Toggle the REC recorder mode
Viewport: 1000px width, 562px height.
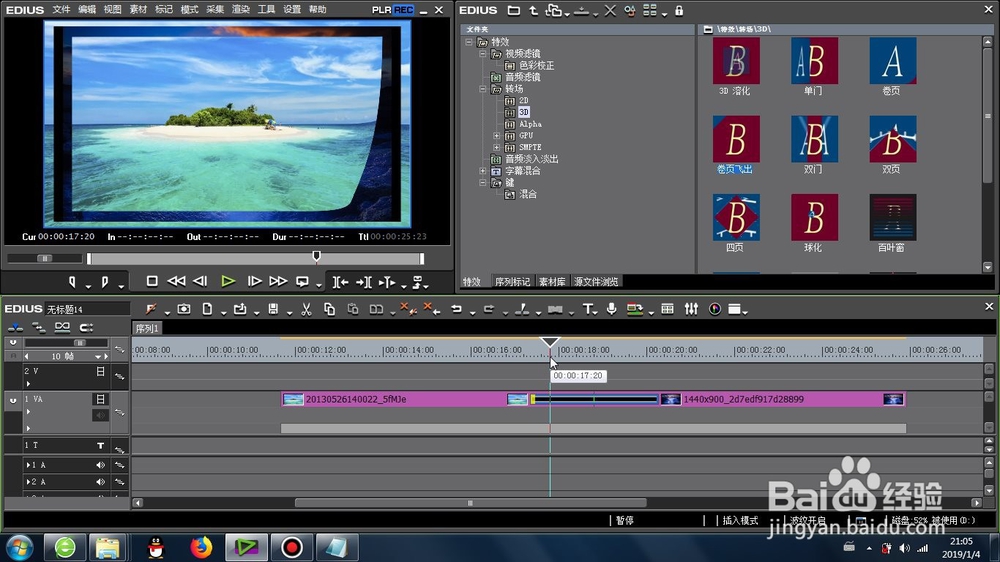coord(404,10)
